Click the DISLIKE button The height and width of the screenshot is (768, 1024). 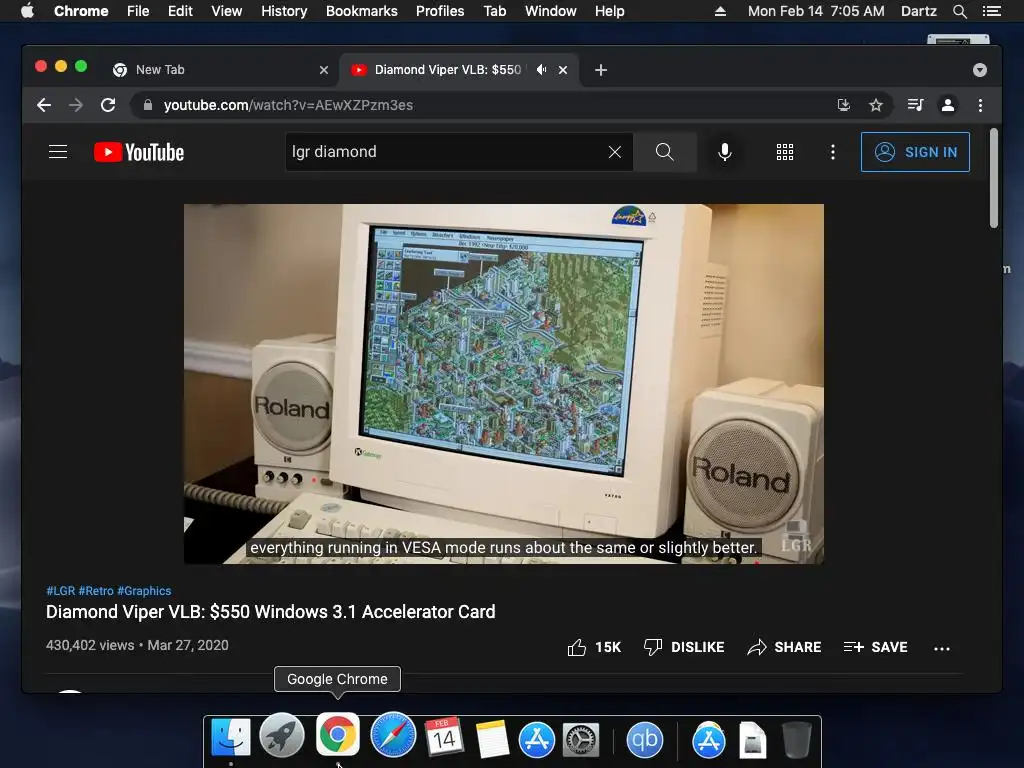[x=684, y=647]
